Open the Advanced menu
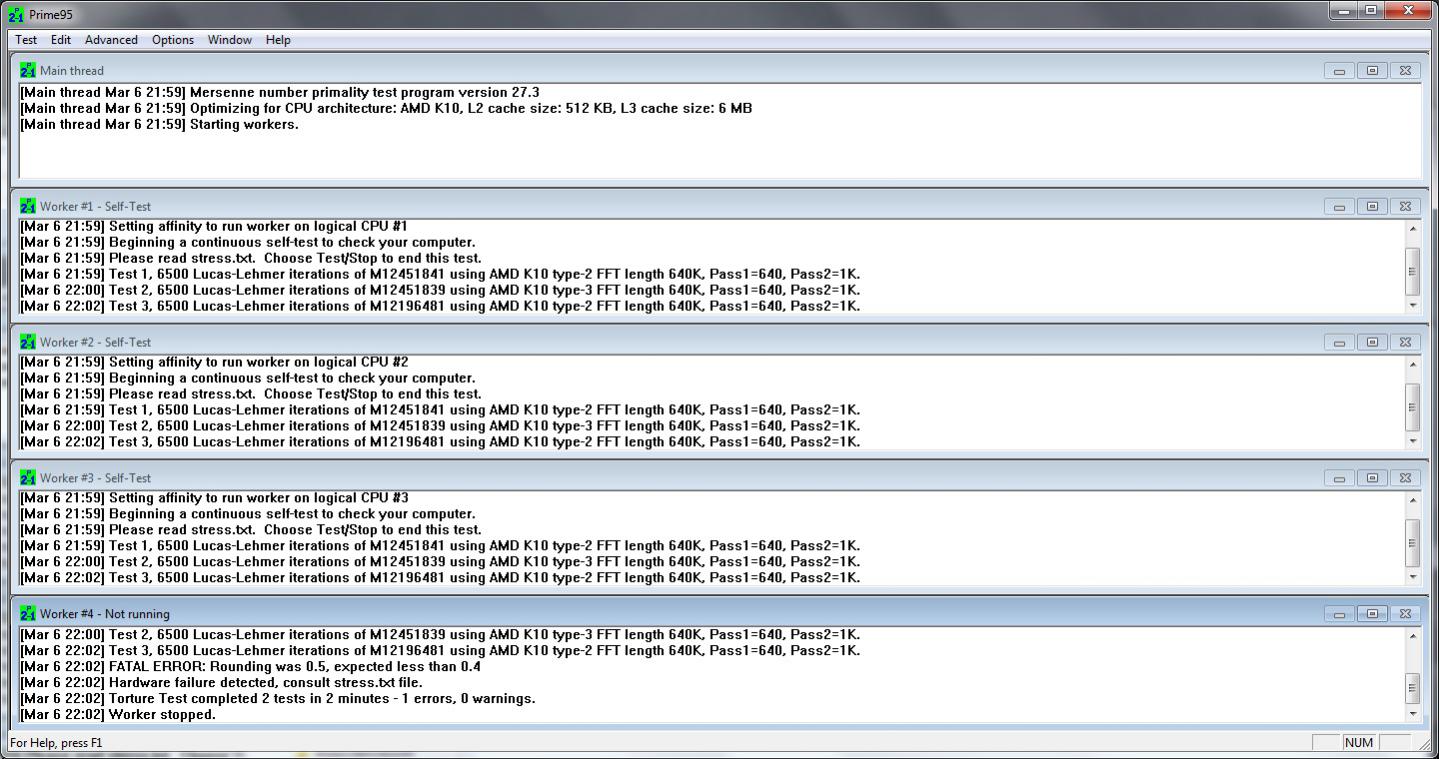Image resolution: width=1439 pixels, height=759 pixels. (x=111, y=40)
